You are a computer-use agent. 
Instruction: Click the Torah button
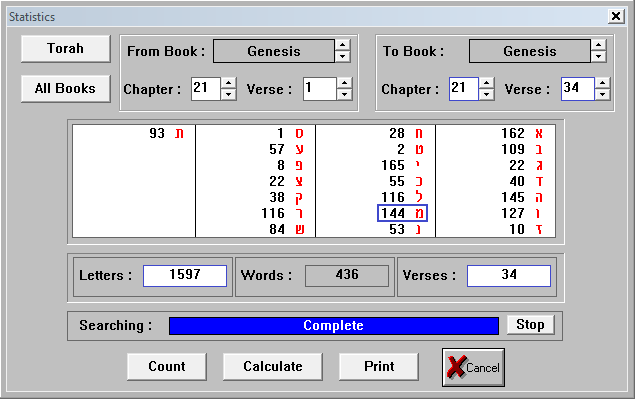[x=66, y=49]
